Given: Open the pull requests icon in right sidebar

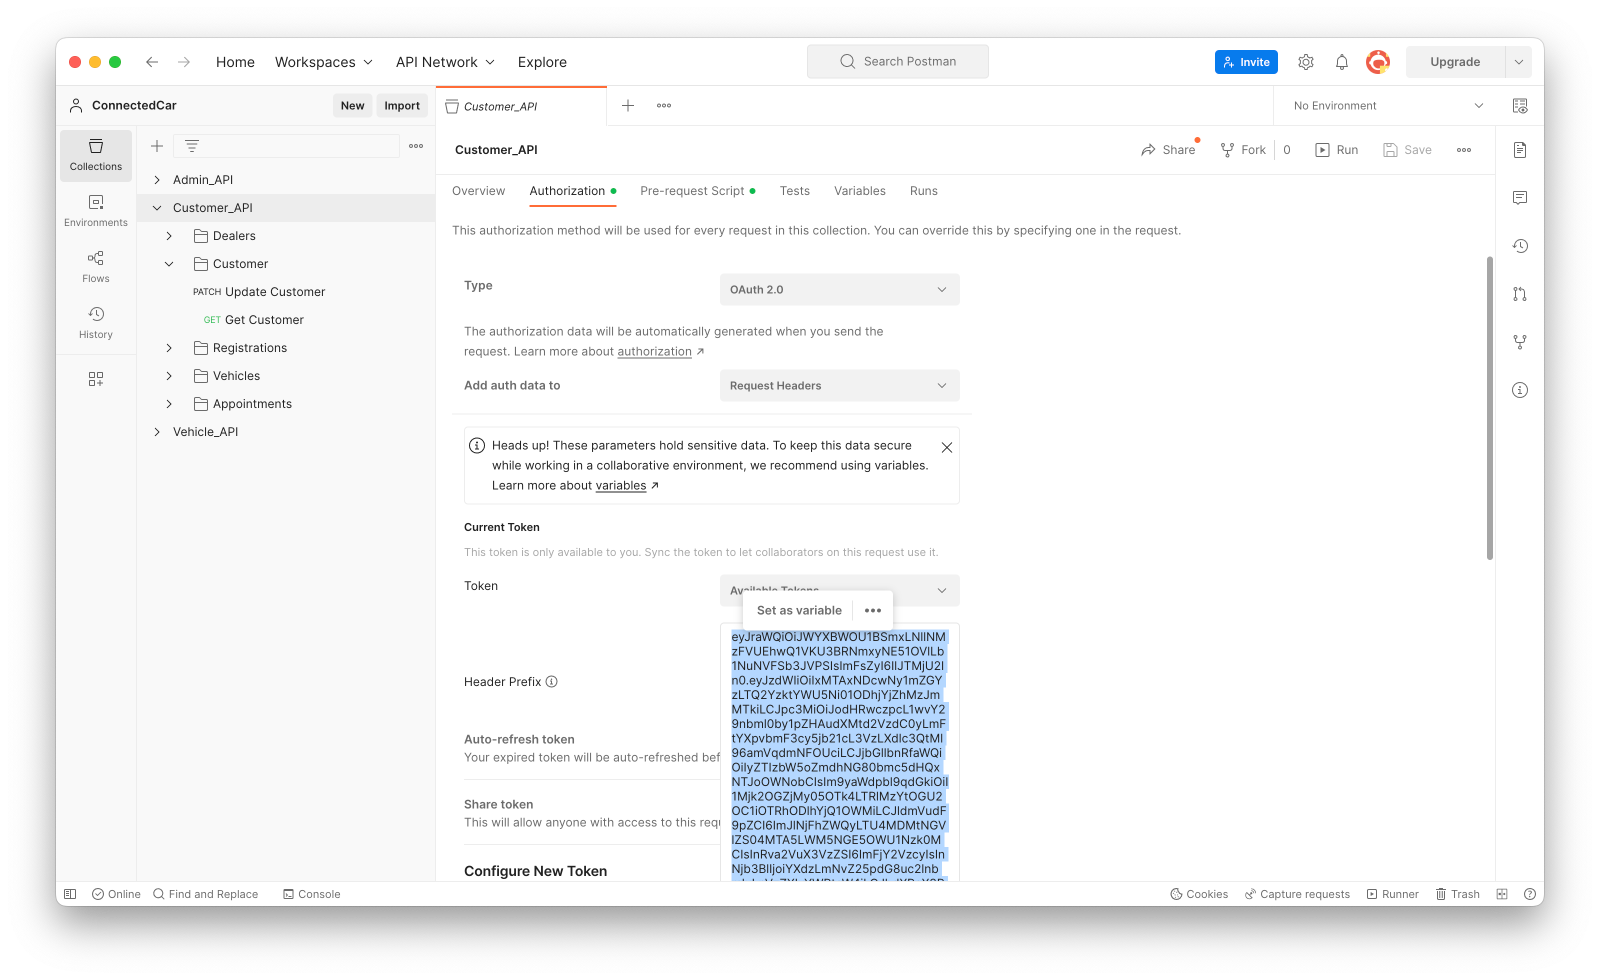Looking at the screenshot, I should click(1520, 294).
